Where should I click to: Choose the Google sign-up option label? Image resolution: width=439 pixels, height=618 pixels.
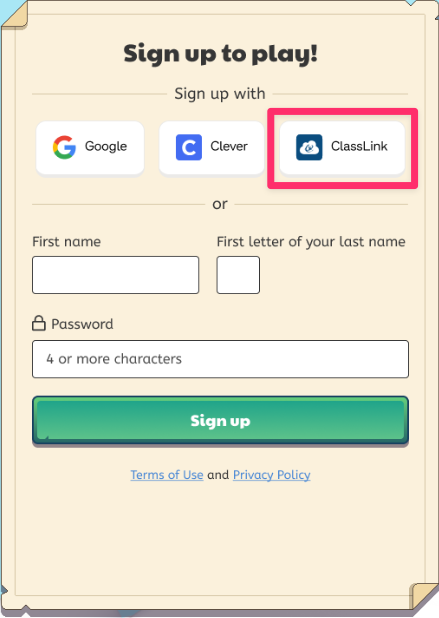(x=106, y=147)
